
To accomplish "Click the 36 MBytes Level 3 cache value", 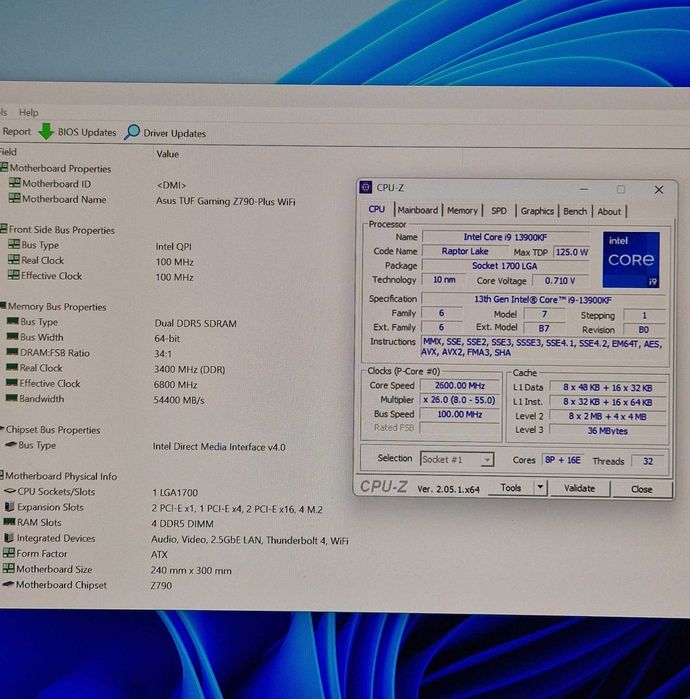I will [608, 431].
